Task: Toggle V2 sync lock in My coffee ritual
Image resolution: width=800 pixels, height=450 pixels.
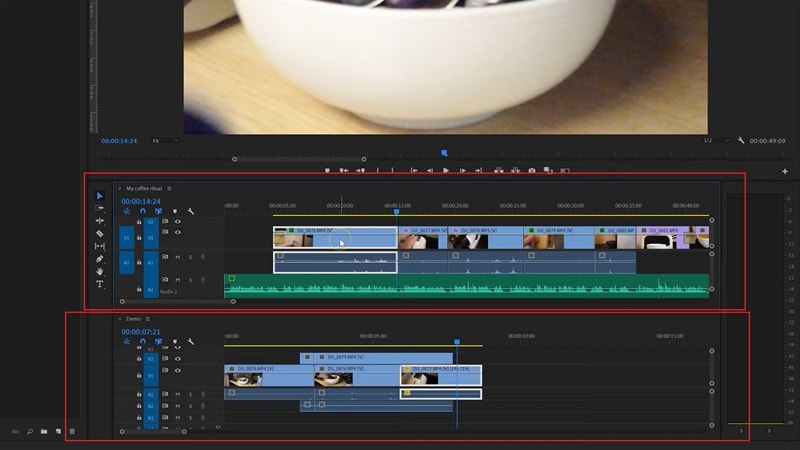Action: (x=165, y=221)
